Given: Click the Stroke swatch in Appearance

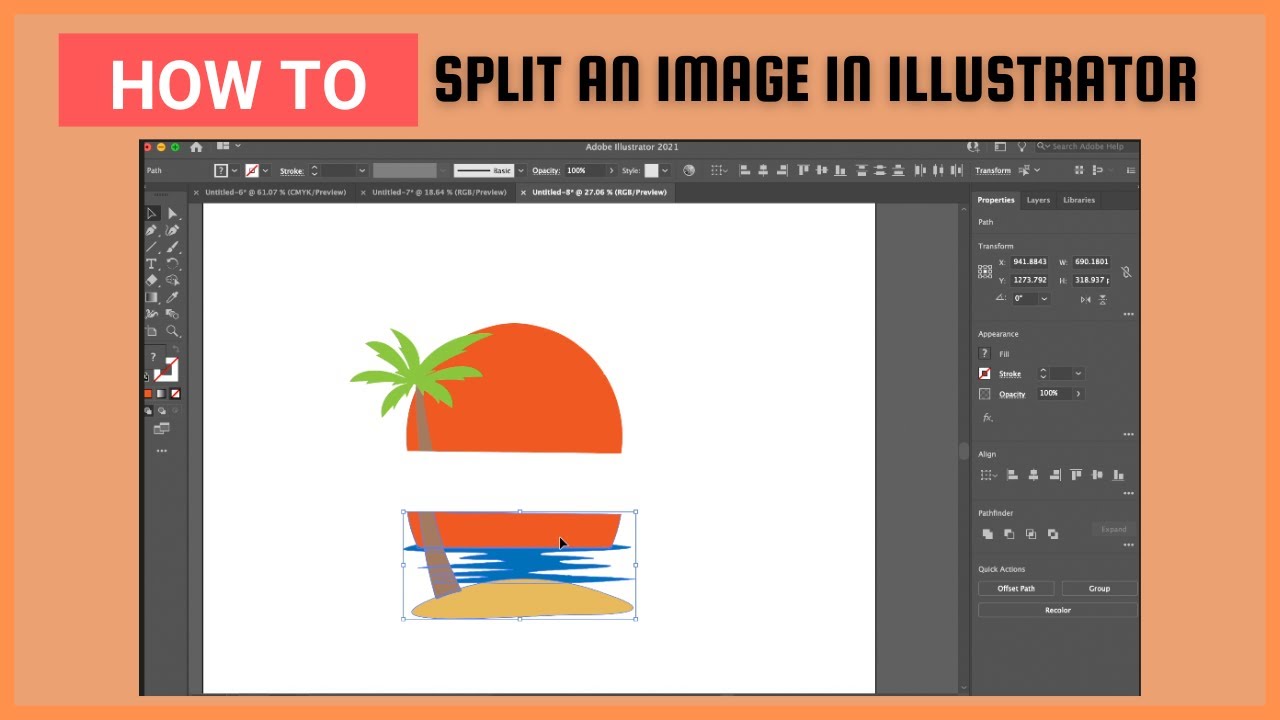Looking at the screenshot, I should (985, 374).
